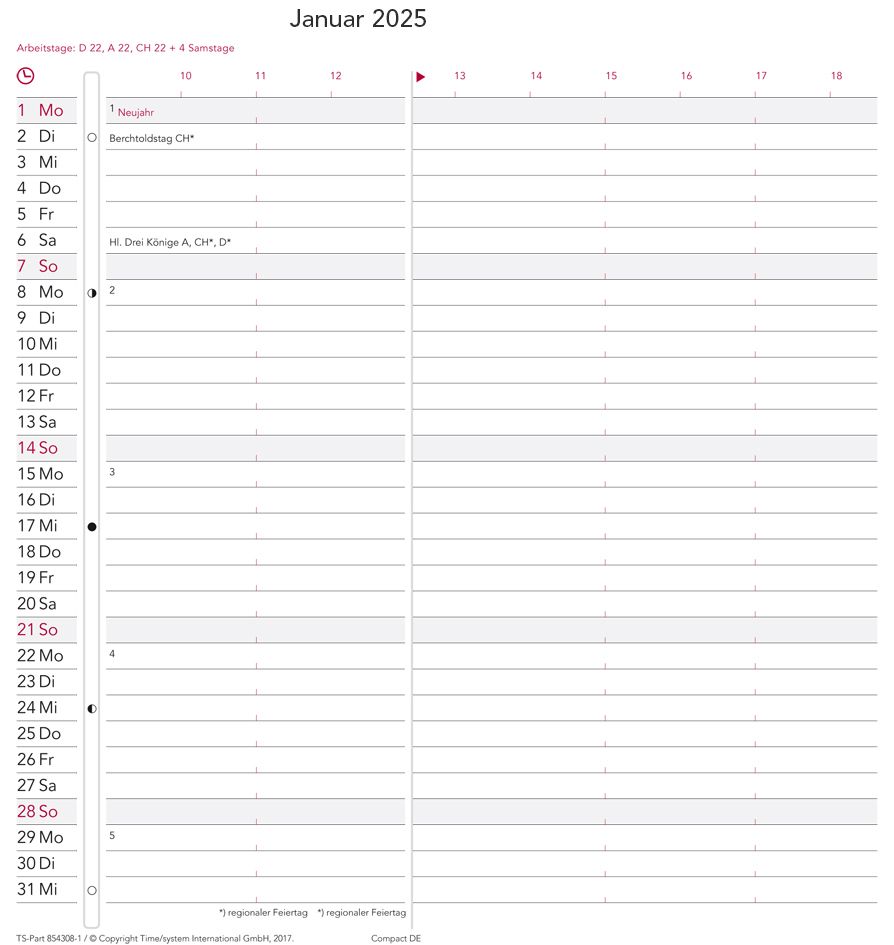Click the Januar 2025 title

click(358, 19)
